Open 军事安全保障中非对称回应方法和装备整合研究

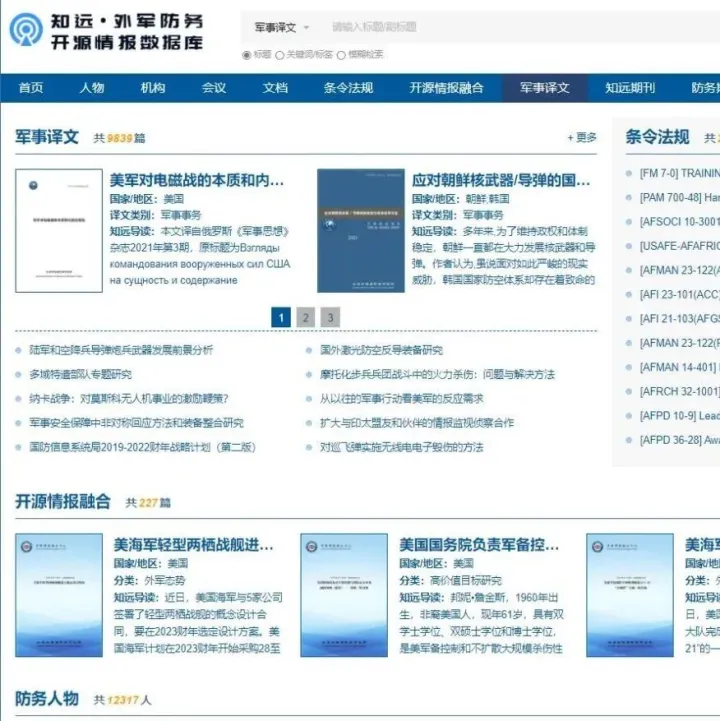136,423
